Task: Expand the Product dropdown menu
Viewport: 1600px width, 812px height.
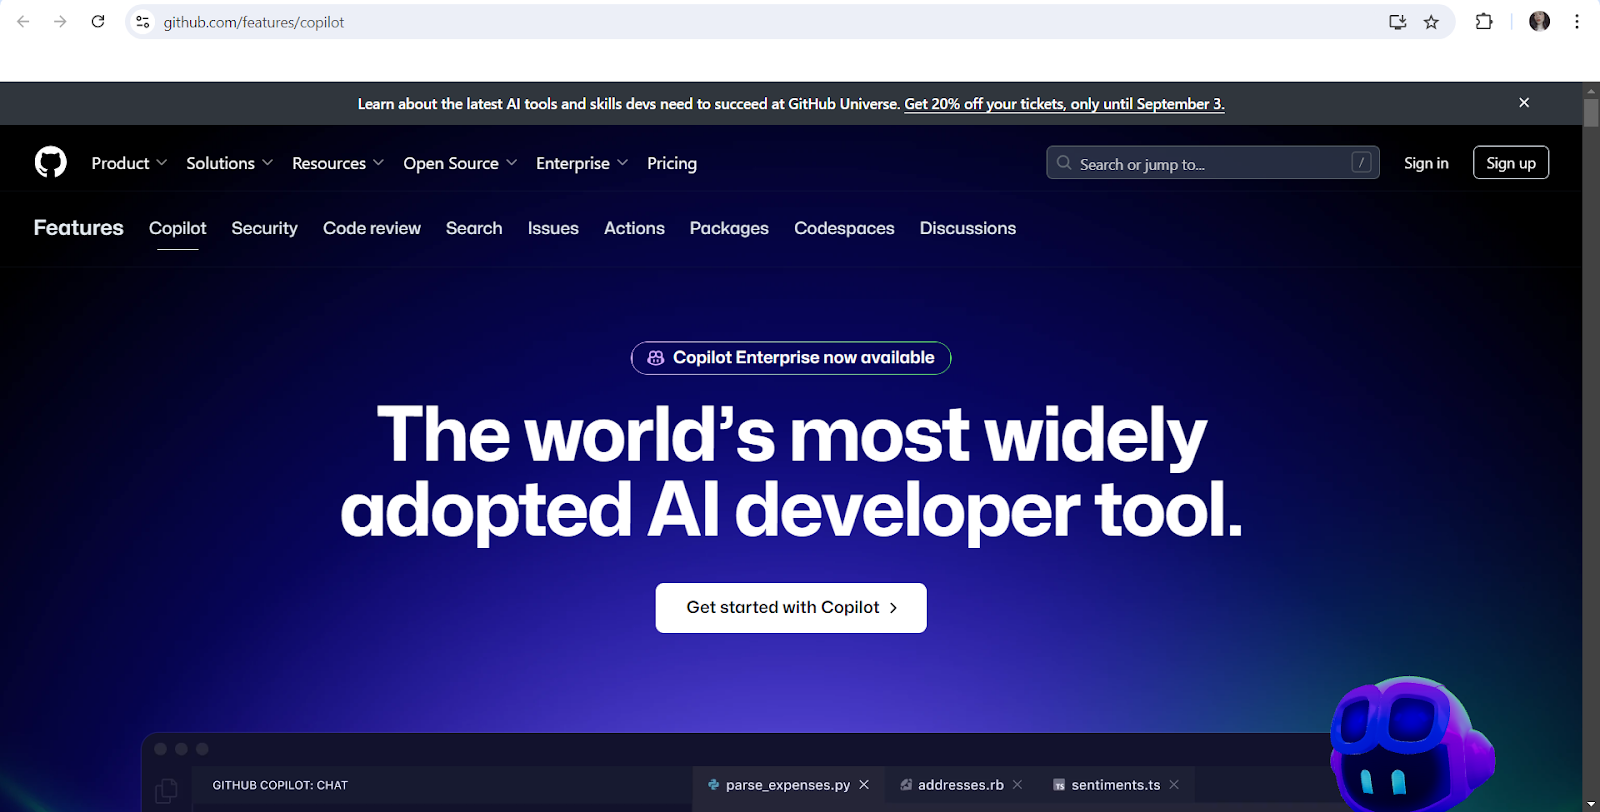Action: tap(129, 163)
